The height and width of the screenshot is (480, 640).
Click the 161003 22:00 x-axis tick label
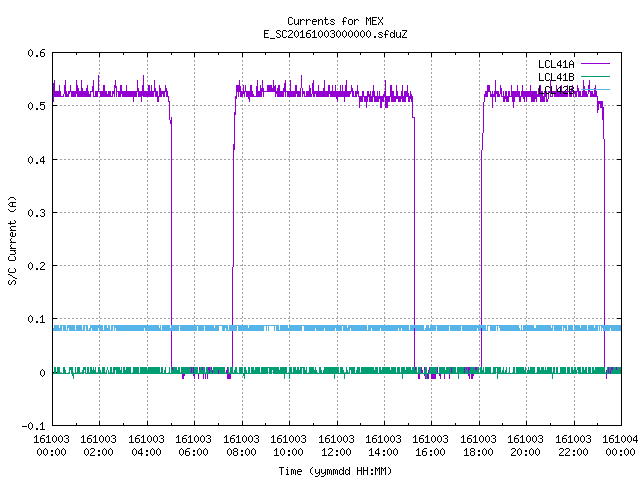tap(573, 446)
